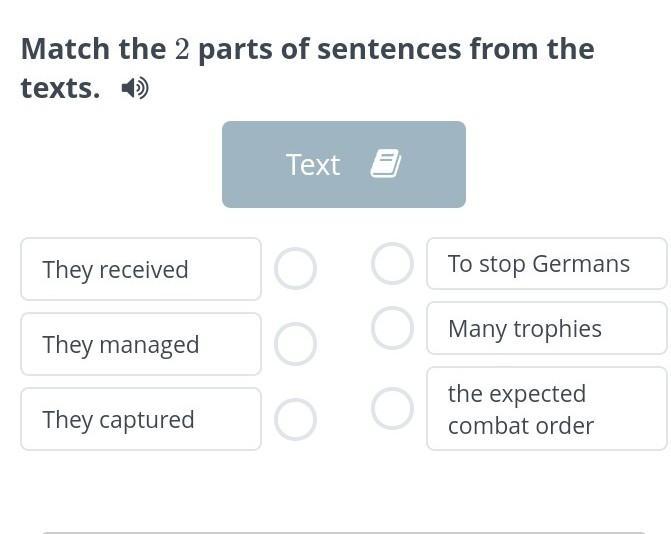Select the circle for "To stop Germans"
Screen dimensions: 671x534
click(x=392, y=264)
